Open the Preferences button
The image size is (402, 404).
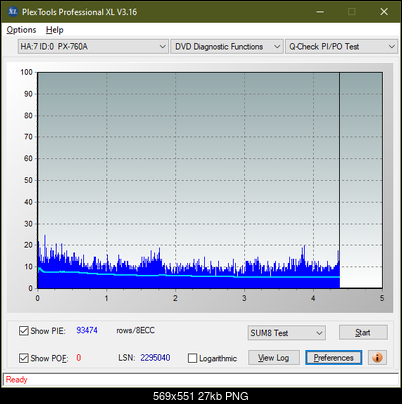coord(334,358)
